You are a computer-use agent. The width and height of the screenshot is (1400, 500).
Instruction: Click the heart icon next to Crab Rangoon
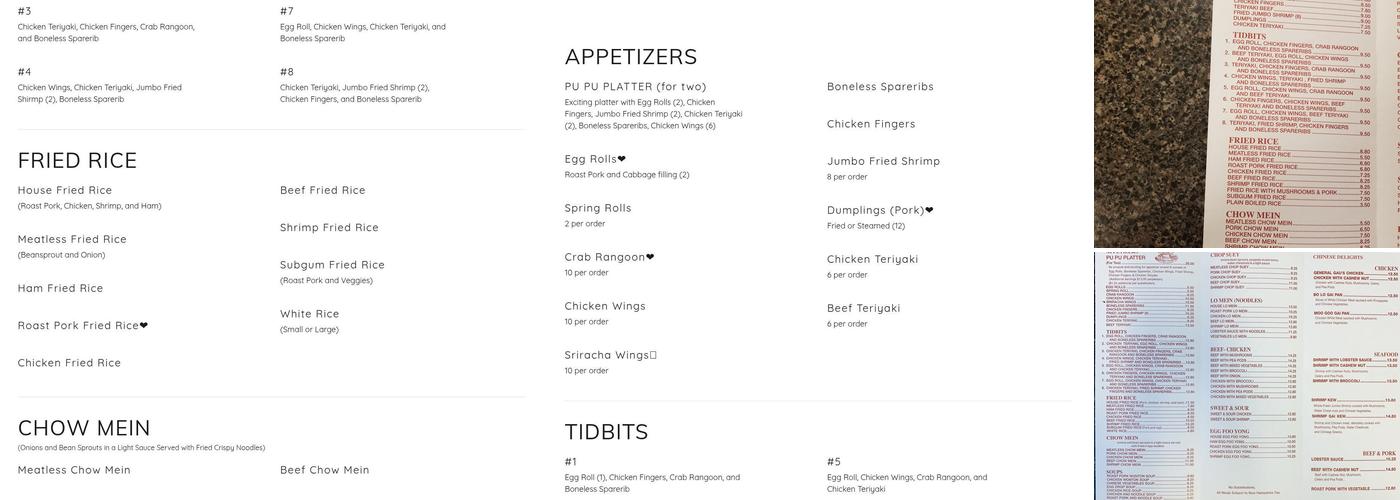coord(650,257)
